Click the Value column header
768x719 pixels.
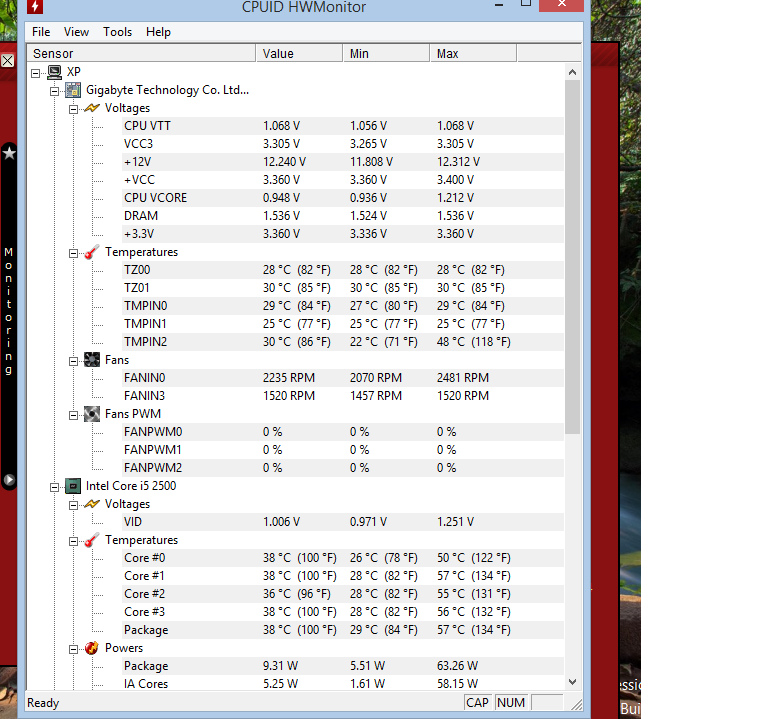[299, 53]
